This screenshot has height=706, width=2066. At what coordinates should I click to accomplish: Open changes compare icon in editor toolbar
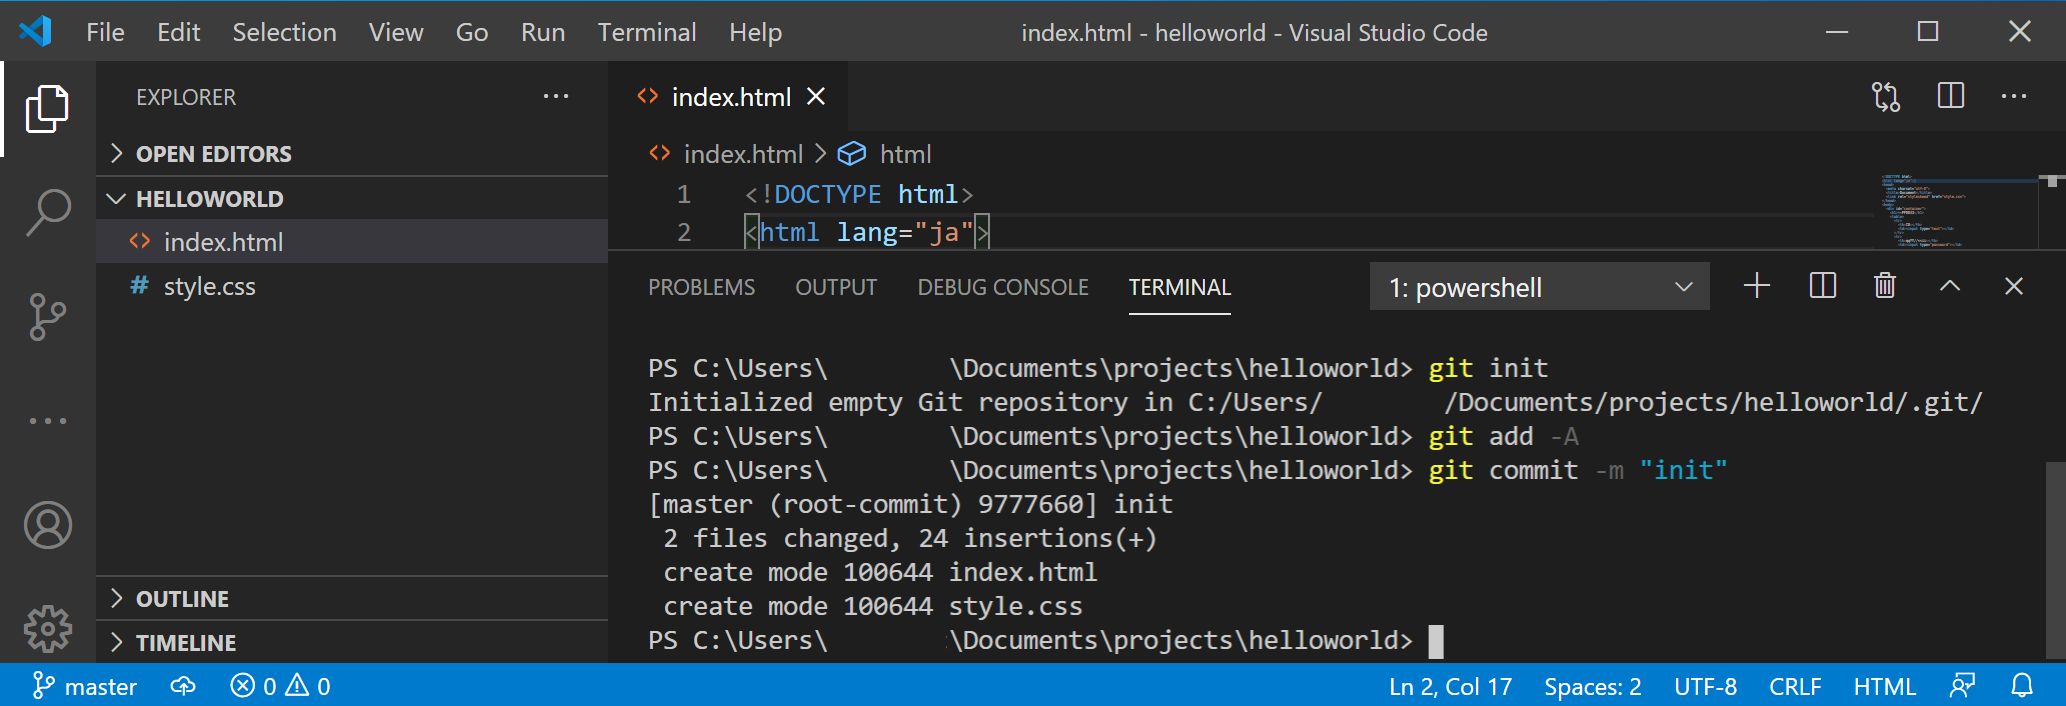point(1885,97)
